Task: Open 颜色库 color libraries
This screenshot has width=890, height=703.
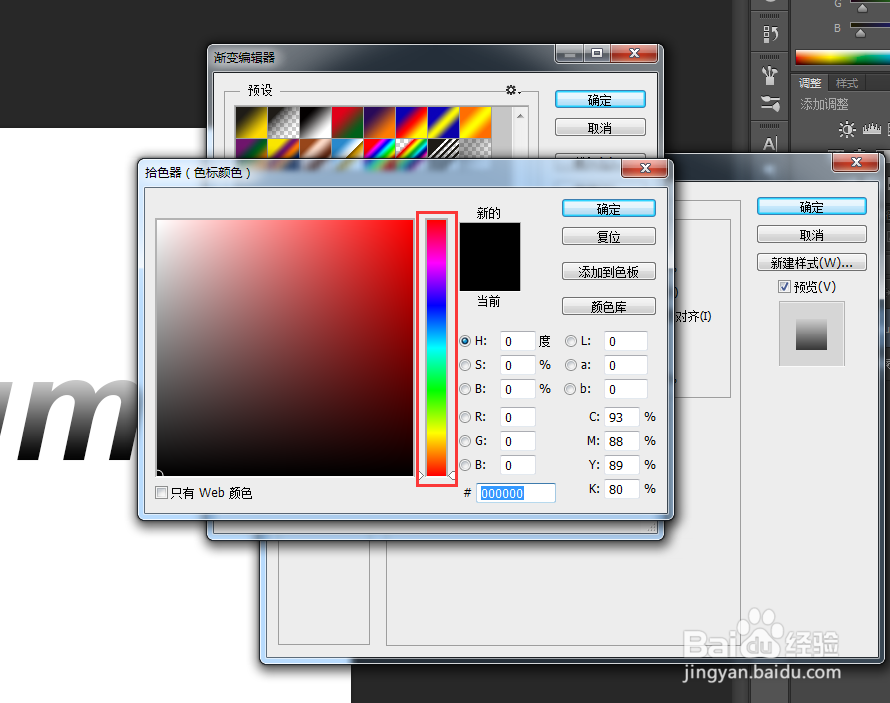Action: [x=608, y=306]
